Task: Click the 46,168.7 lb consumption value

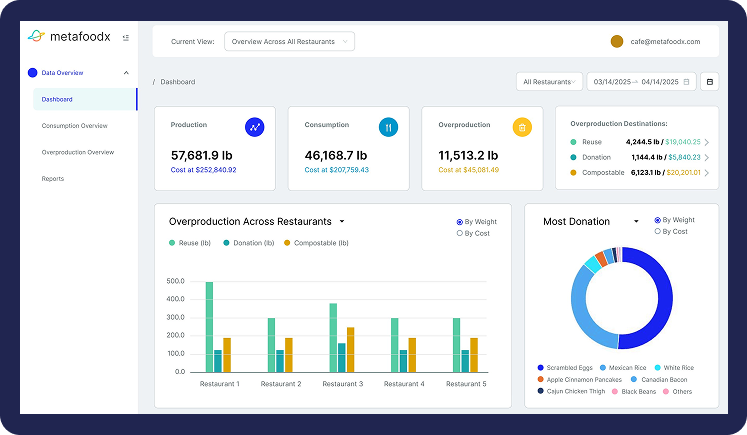Action: point(336,155)
